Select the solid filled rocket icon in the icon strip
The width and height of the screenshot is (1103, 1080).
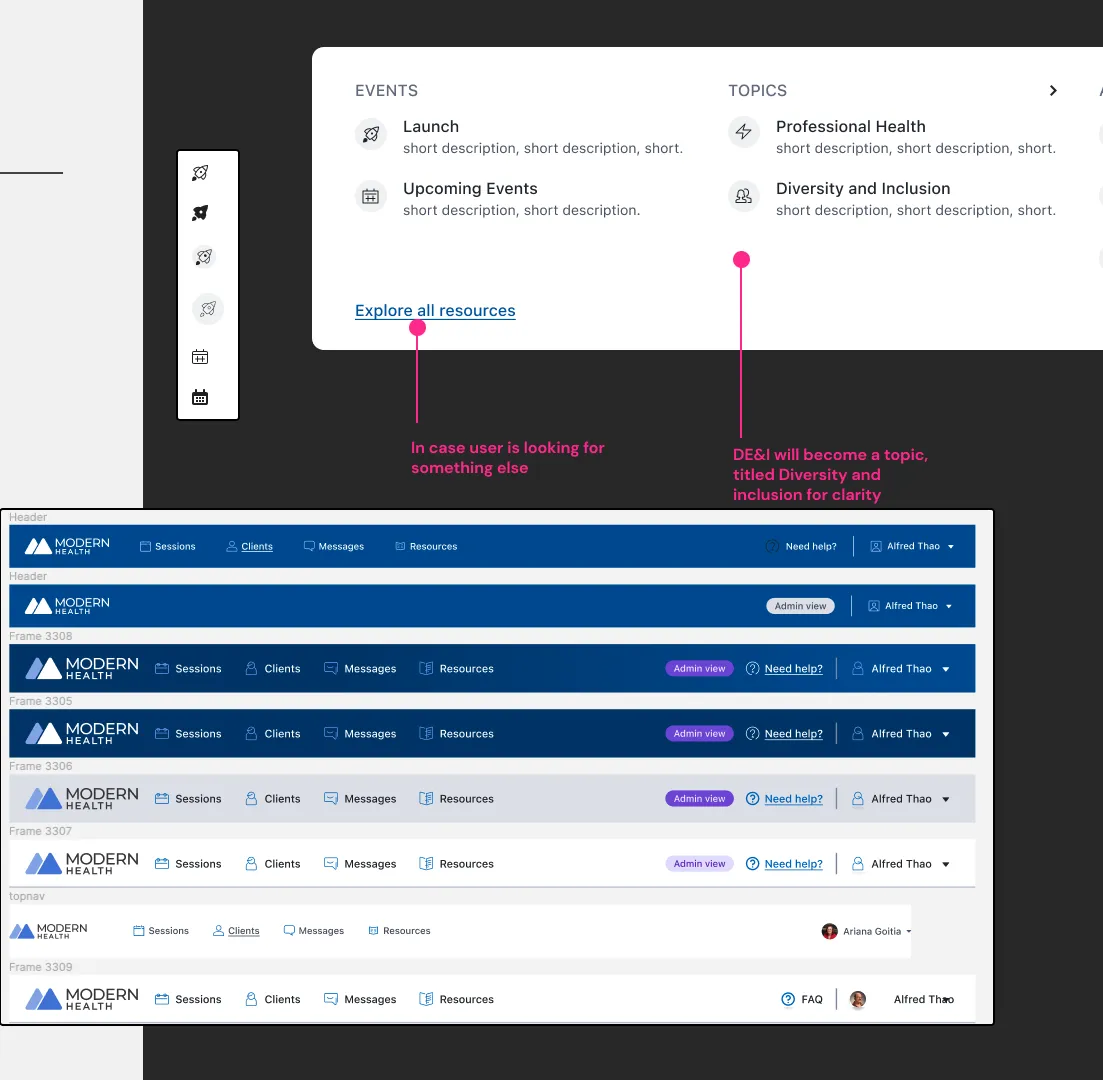point(200,212)
